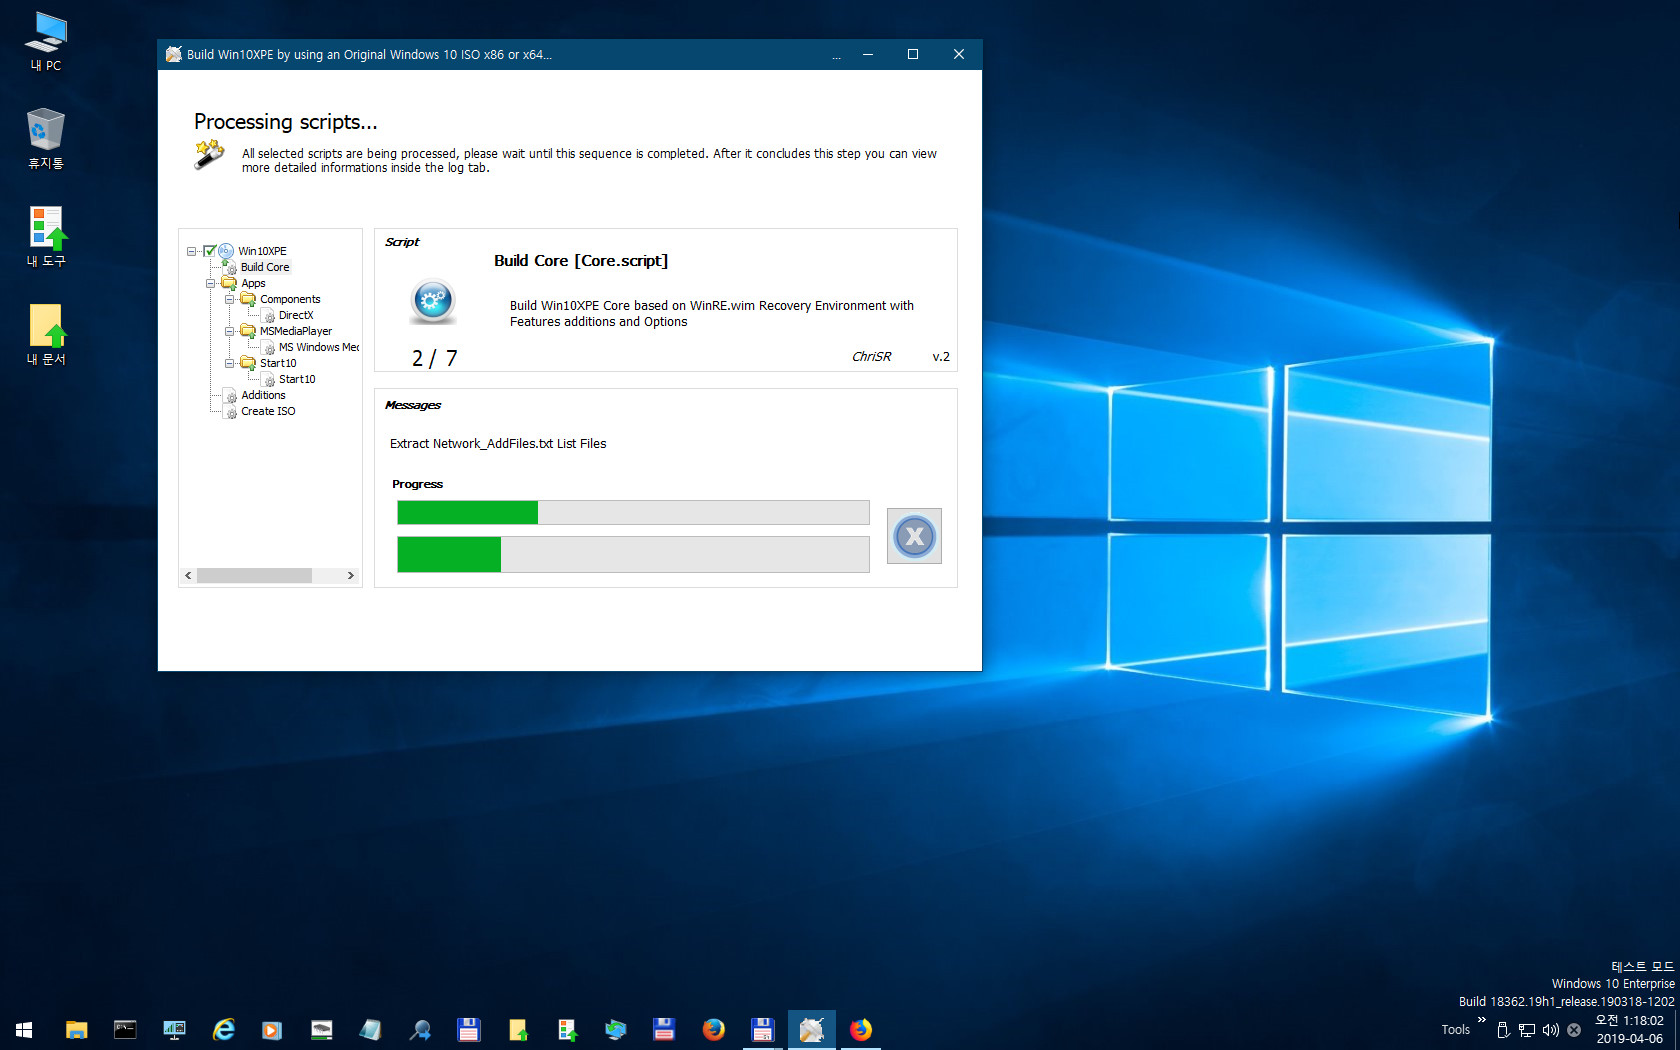The image size is (1680, 1050).
Task: Click the tree horizontal scrollbar left arrow
Action: [188, 575]
